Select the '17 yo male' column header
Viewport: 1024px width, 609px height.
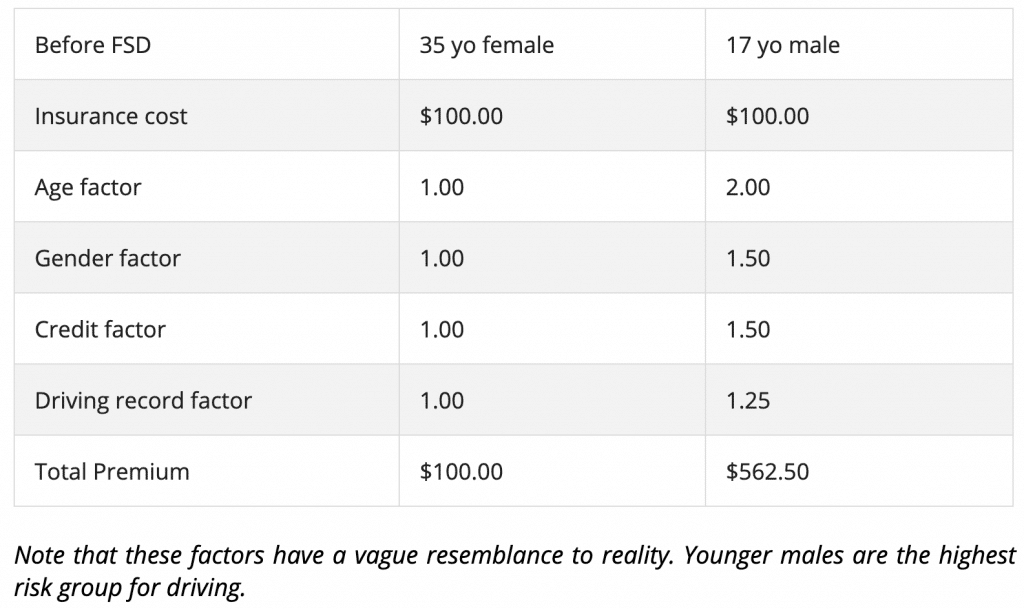pyautogui.click(x=783, y=45)
